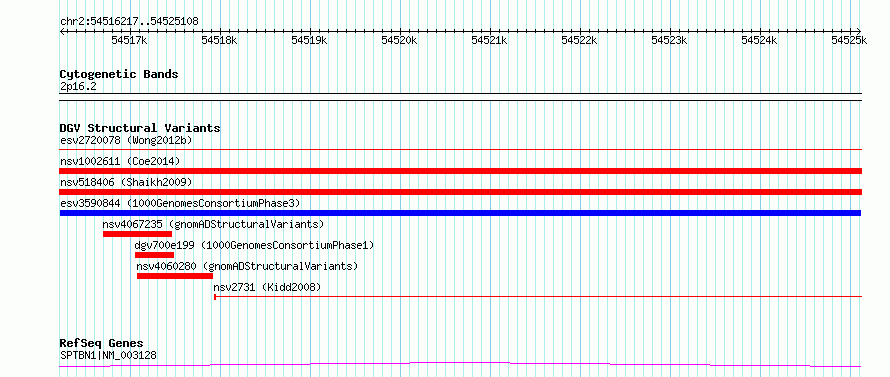Screen dimensions: 890x377
Task: Select the 54523k ruler position
Action: pyautogui.click(x=670, y=40)
